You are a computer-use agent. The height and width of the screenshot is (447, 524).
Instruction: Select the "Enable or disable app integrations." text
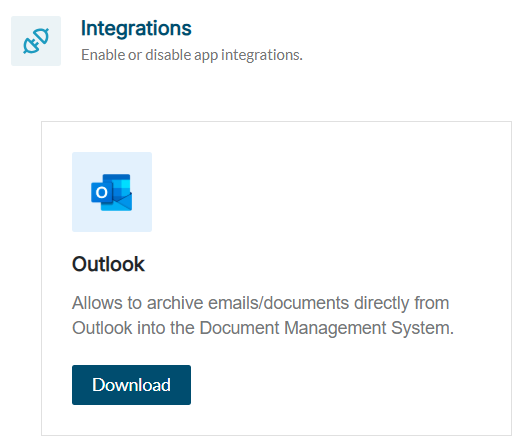192,55
